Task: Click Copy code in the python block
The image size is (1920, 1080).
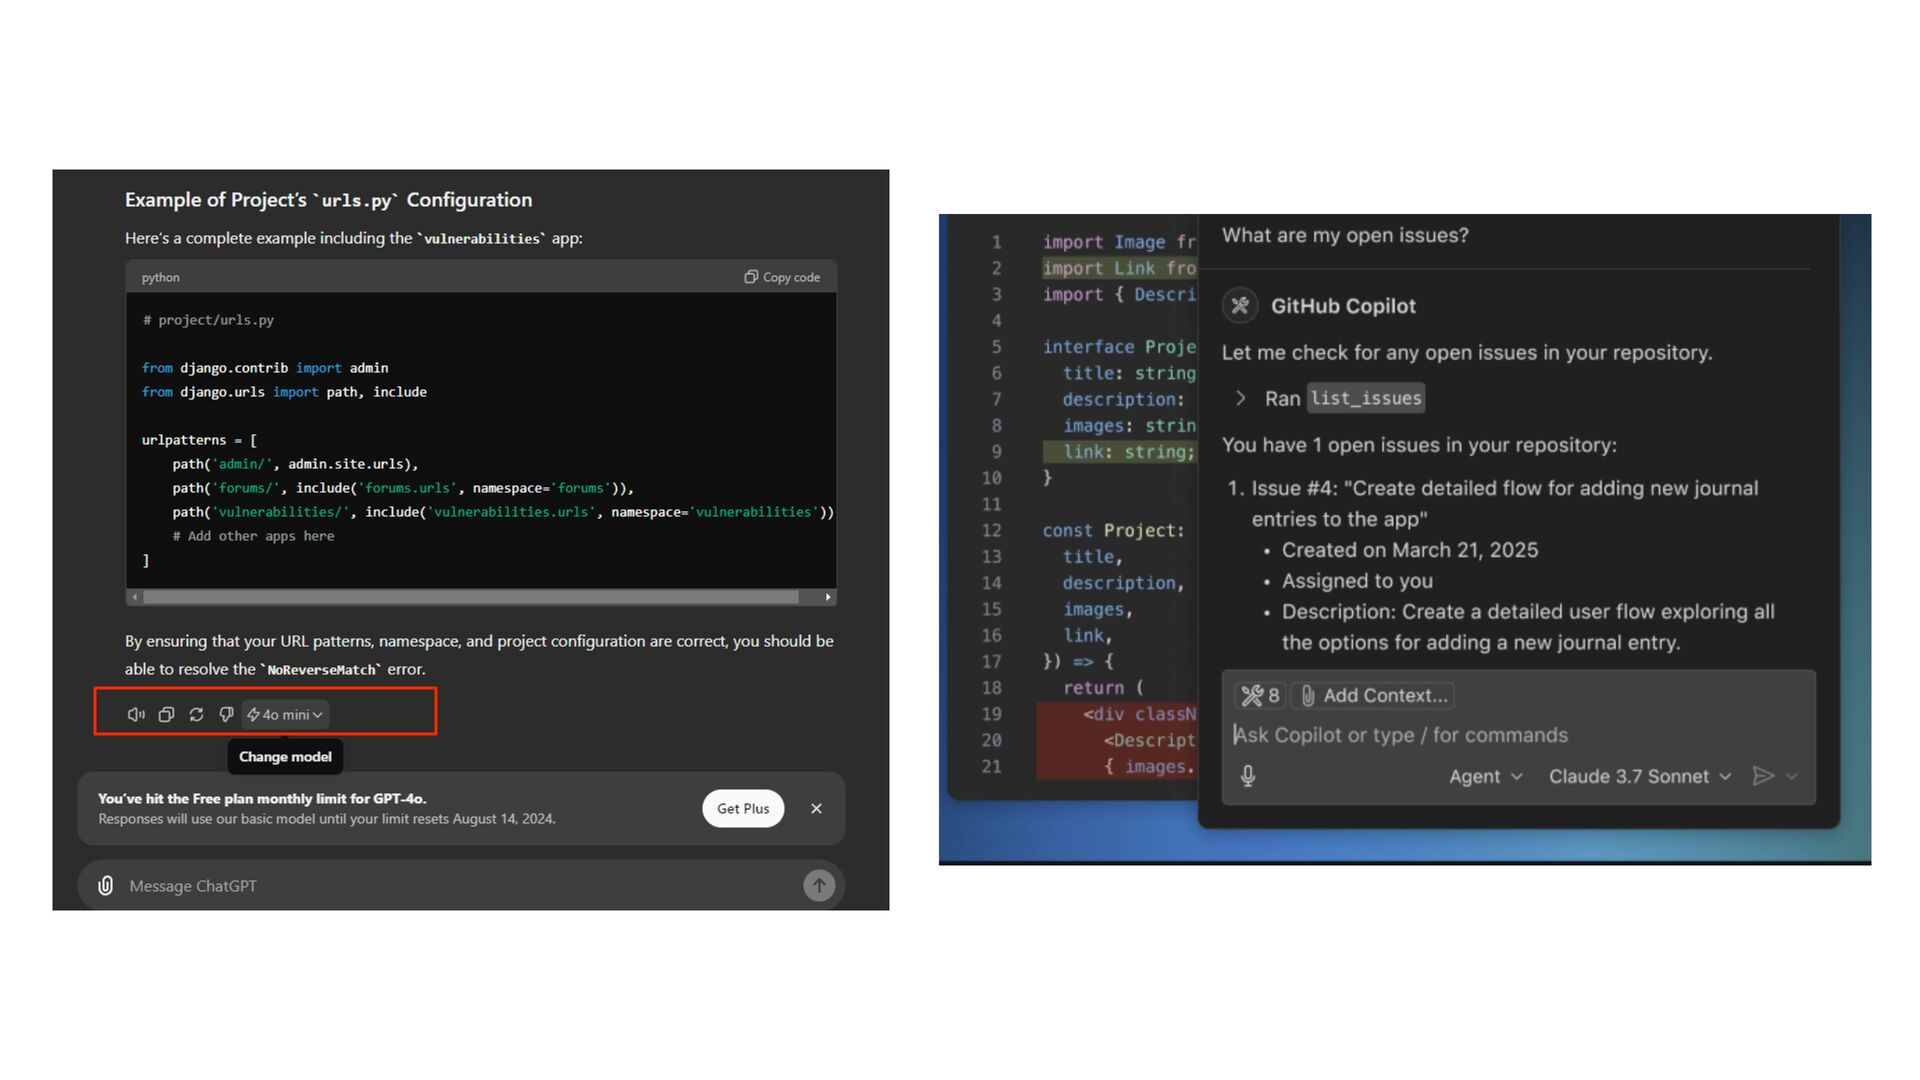Action: pos(782,277)
